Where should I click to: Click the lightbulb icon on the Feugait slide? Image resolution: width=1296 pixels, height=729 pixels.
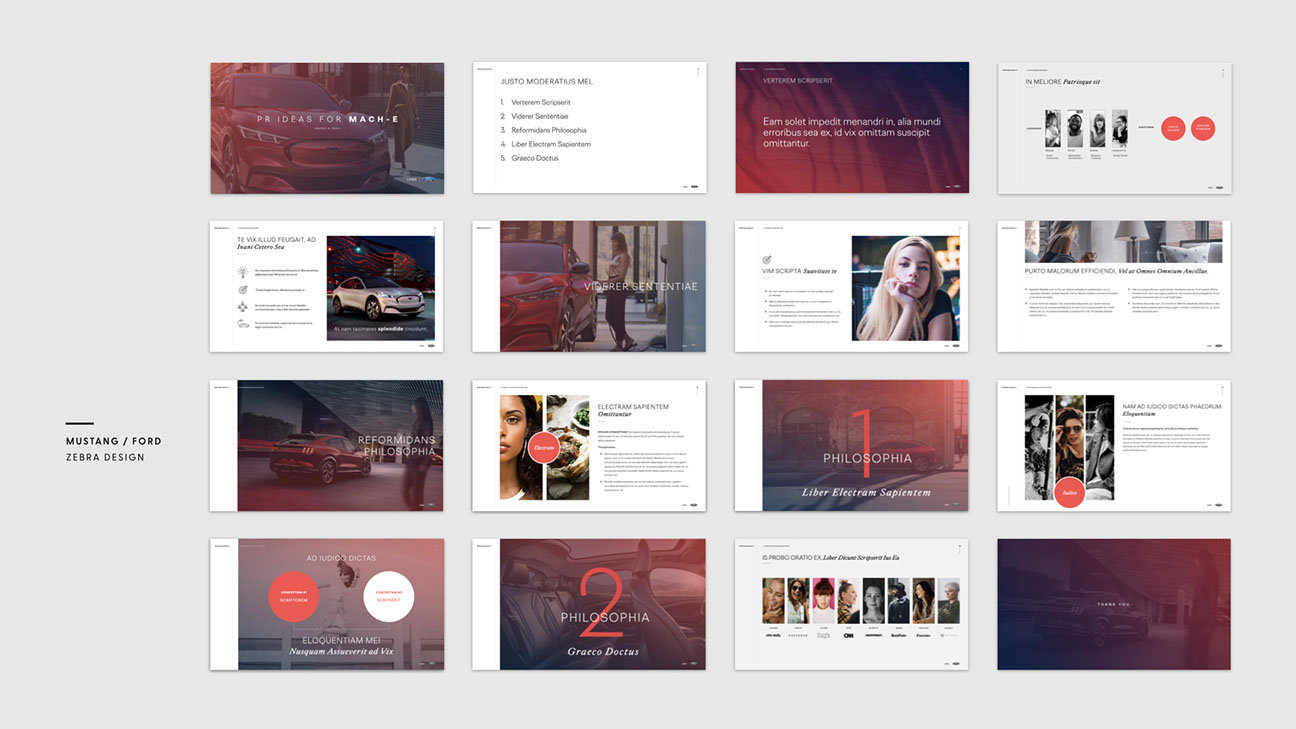click(x=243, y=272)
